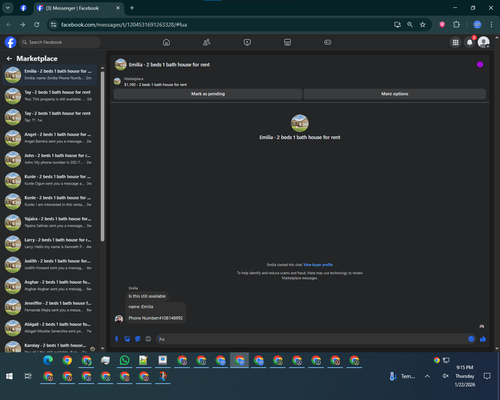Open John's conversation about phone number
This screenshot has height=400, width=500.
(x=50, y=159)
